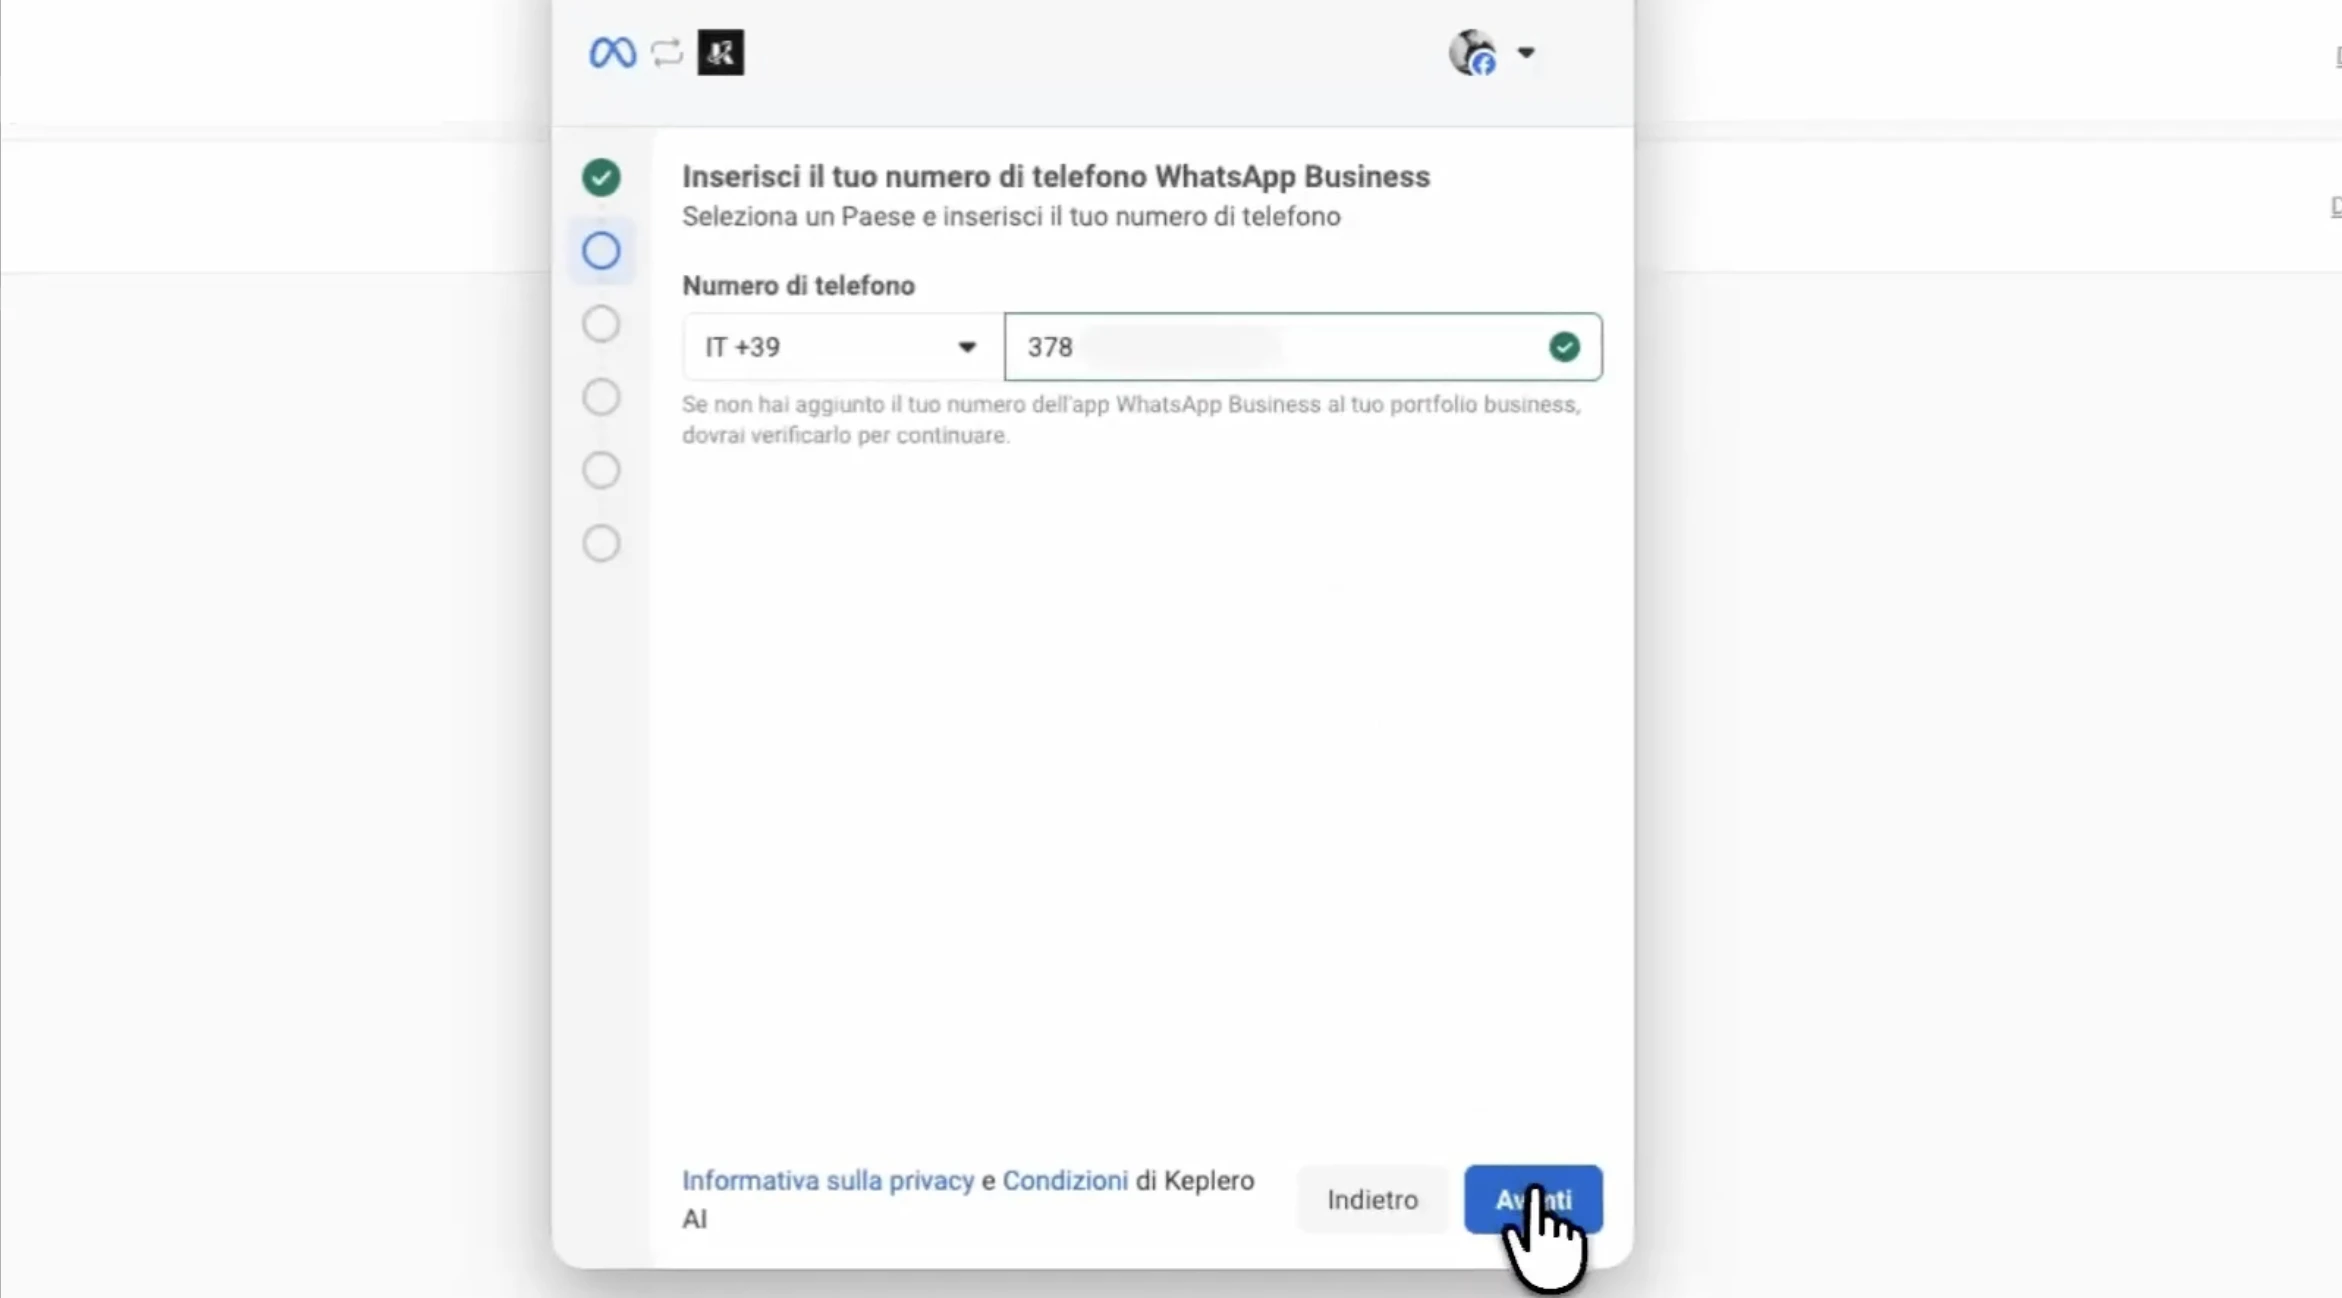This screenshot has width=2342, height=1298.
Task: Click the Inserisci numero WhatsApp Business heading
Action: [1055, 176]
